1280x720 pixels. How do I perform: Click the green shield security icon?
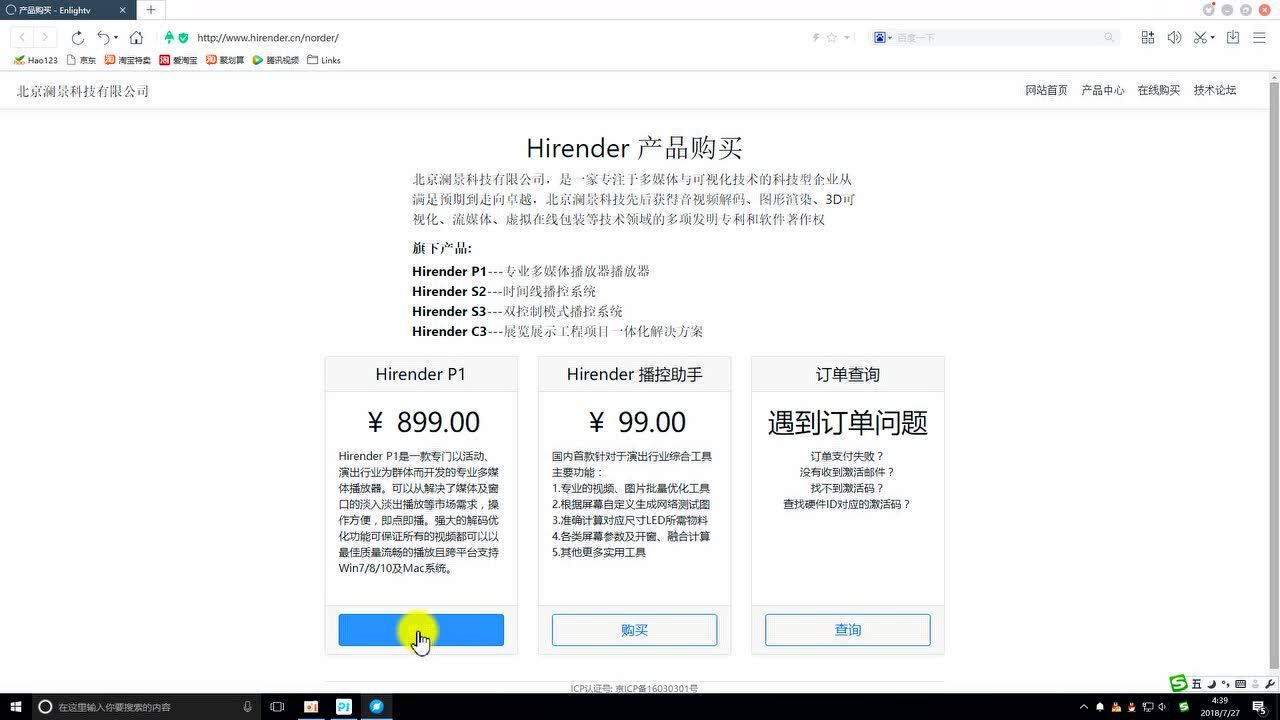pyautogui.click(x=183, y=37)
